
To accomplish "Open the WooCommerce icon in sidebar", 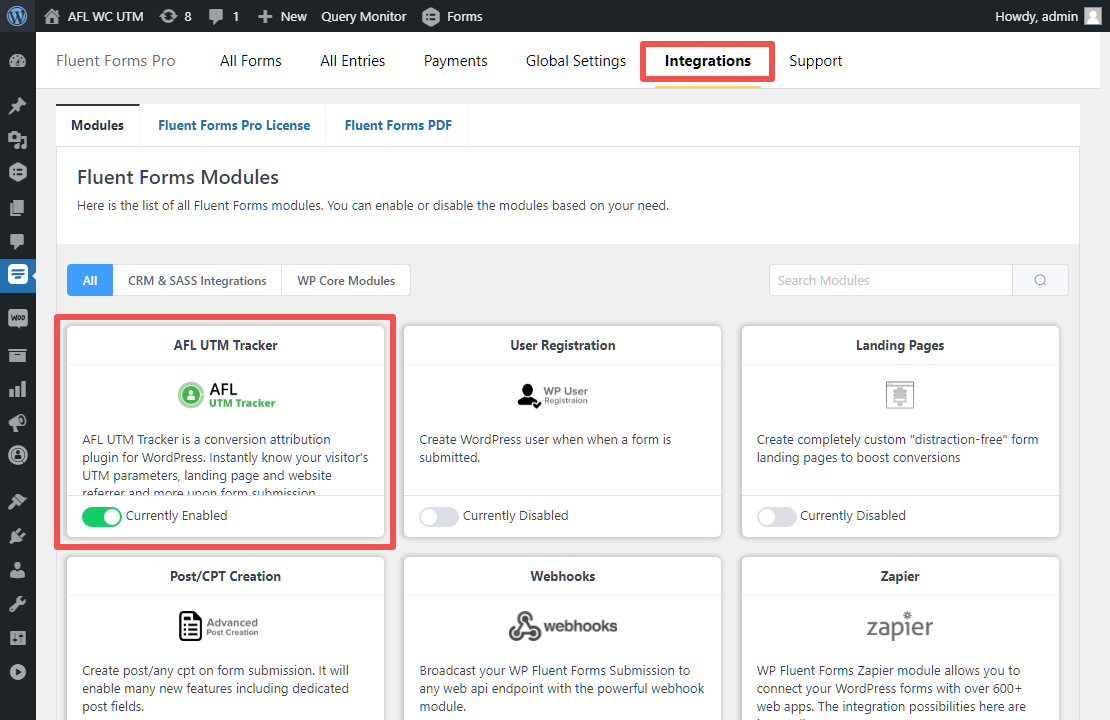I will (x=18, y=318).
